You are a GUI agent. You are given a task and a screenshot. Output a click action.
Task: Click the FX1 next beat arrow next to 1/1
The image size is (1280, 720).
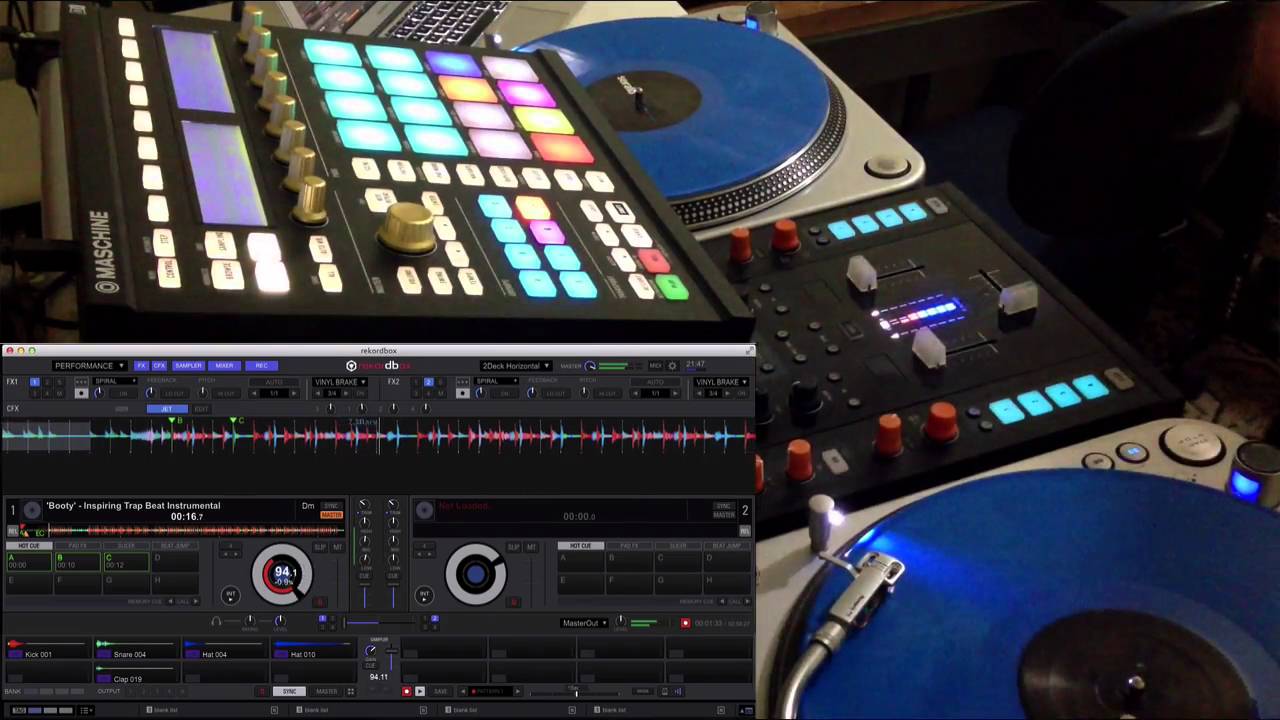tap(294, 393)
